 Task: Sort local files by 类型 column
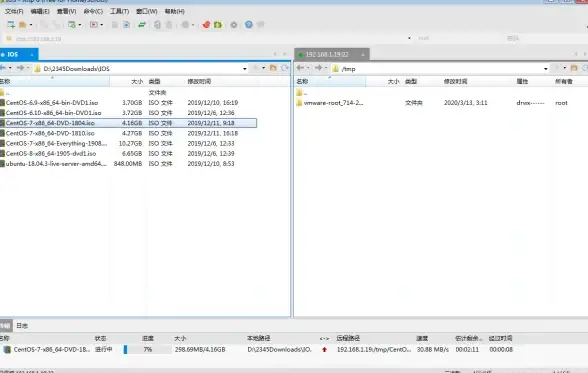coord(154,81)
